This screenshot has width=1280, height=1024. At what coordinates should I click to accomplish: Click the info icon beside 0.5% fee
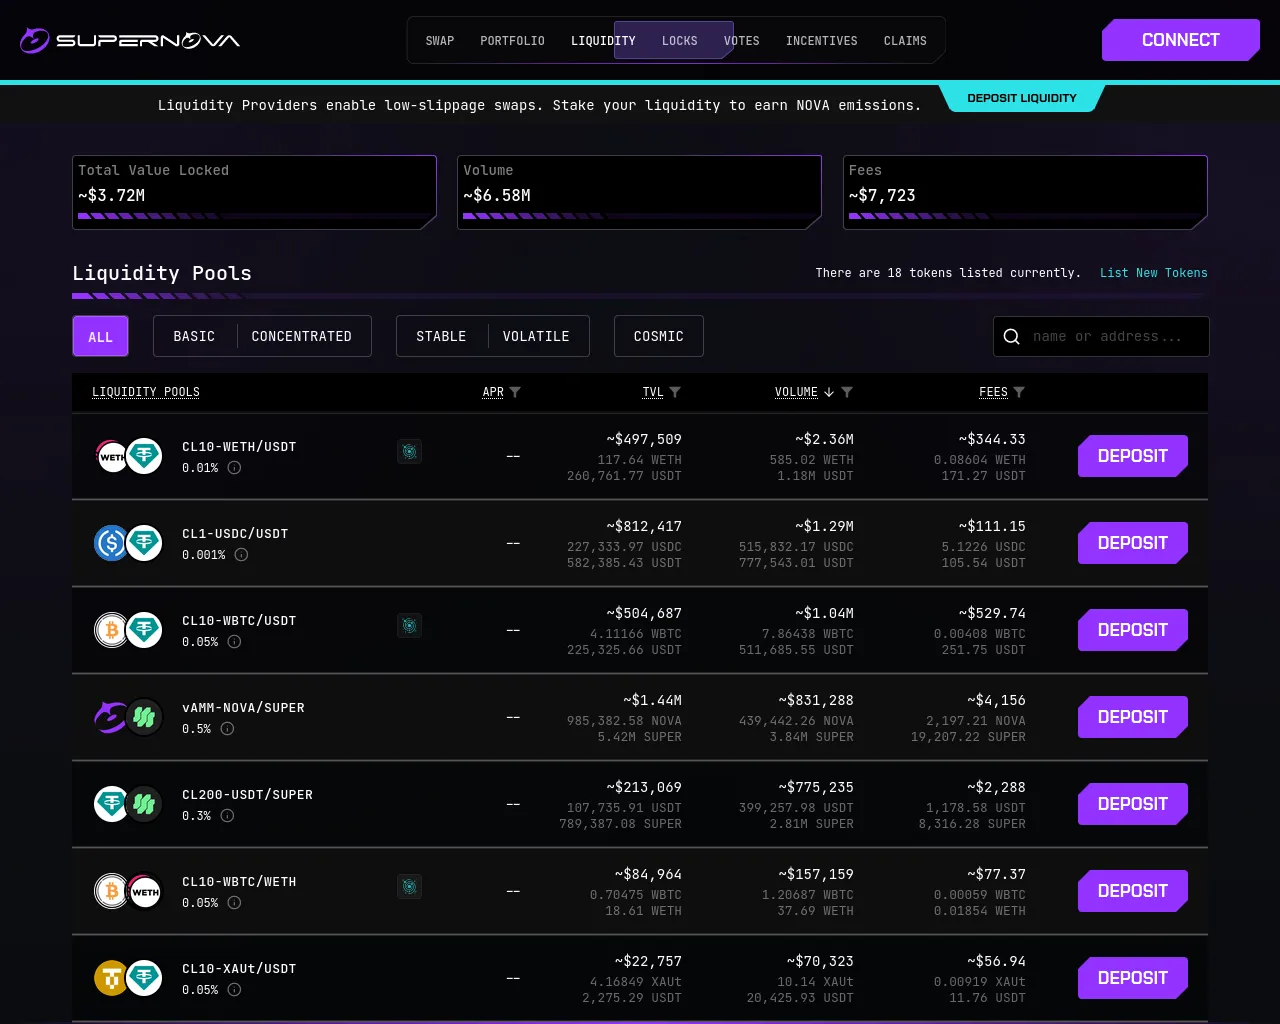(227, 729)
